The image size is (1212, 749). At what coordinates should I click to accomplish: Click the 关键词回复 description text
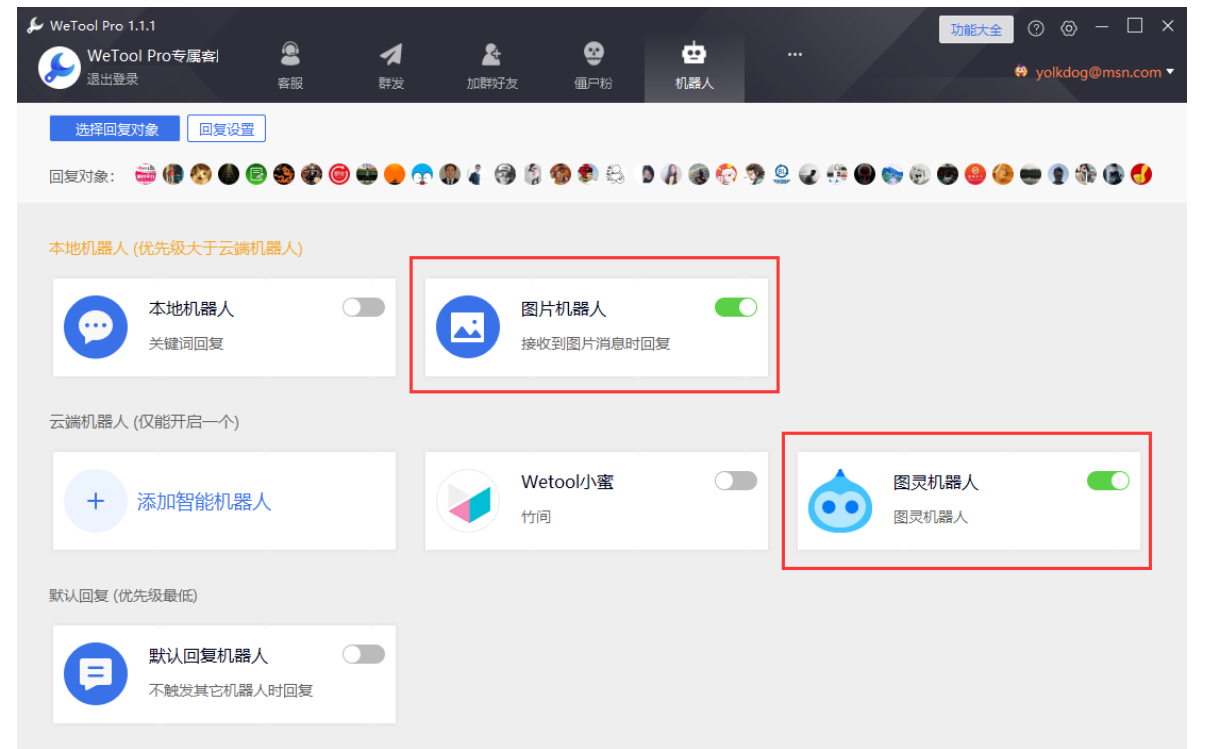(186, 344)
